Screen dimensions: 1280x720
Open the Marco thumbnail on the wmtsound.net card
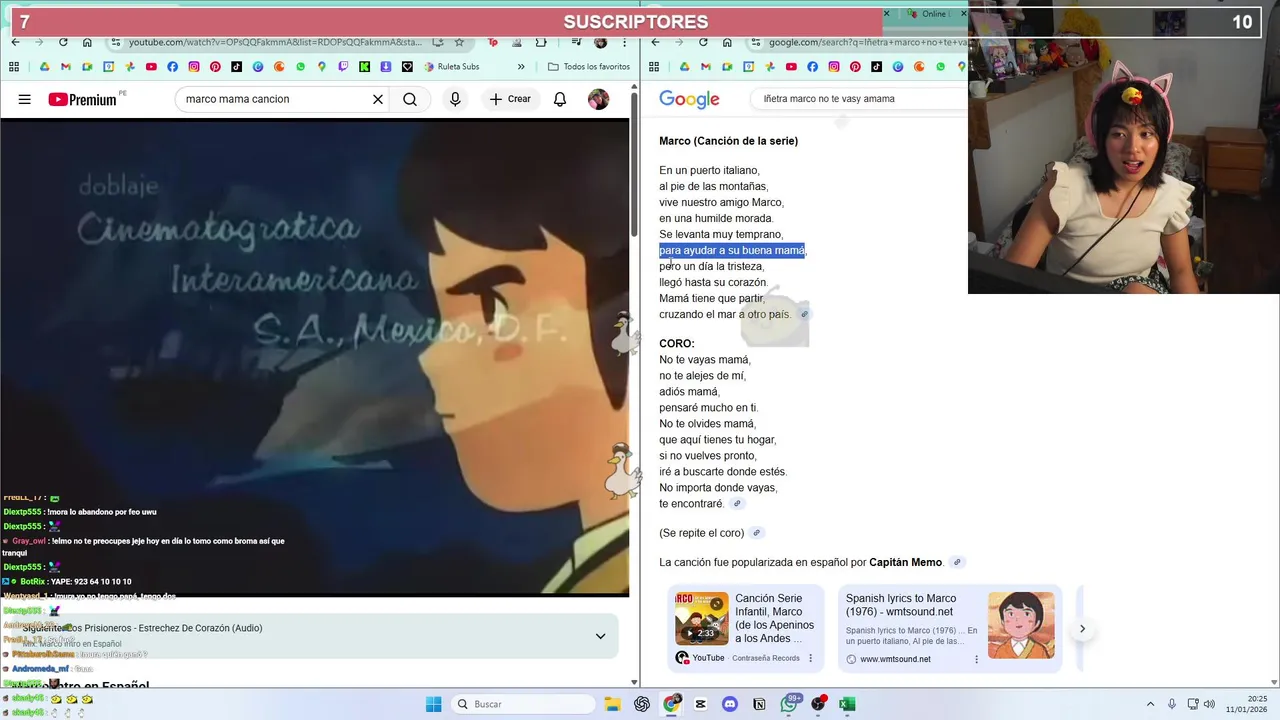point(1021,625)
